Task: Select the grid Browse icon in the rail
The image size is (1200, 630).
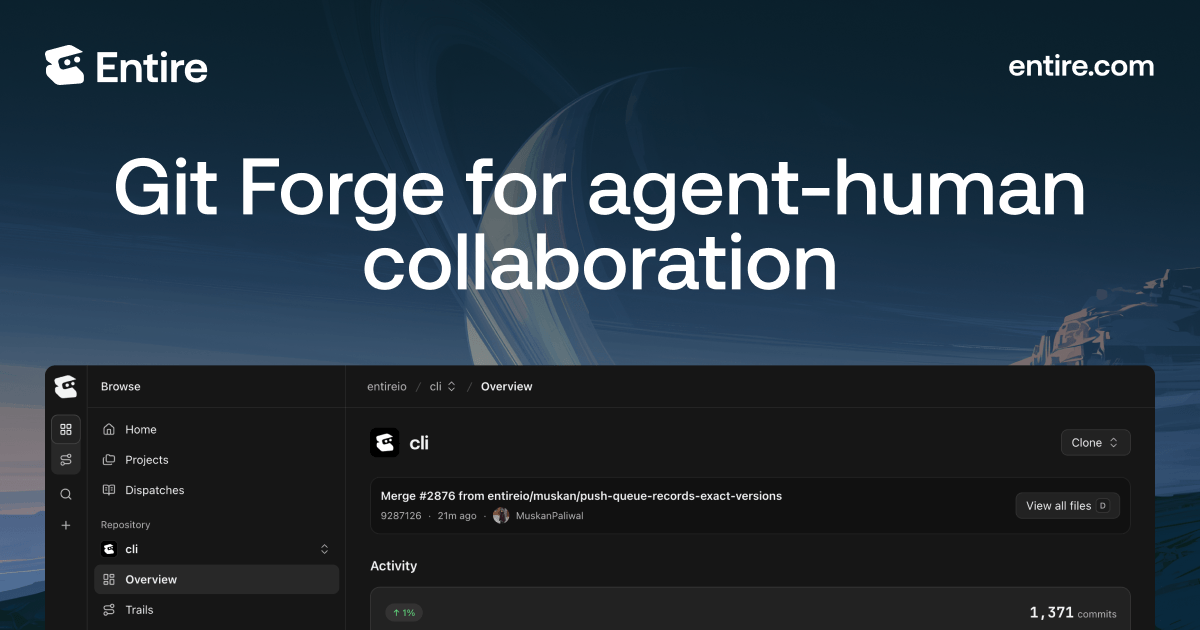Action: [66, 430]
